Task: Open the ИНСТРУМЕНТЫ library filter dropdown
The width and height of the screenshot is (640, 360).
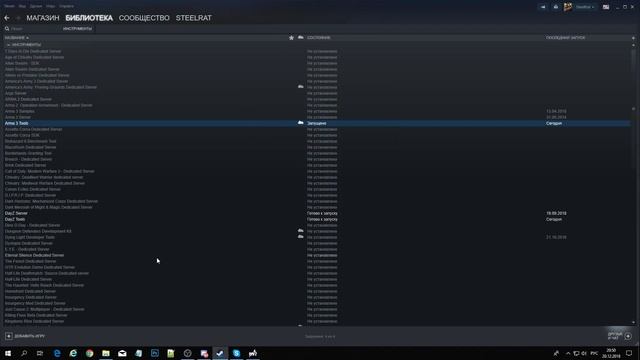Action: coord(78,29)
